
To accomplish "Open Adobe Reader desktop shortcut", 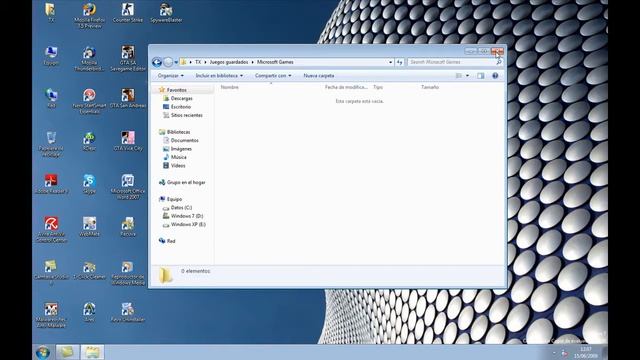I will pyautogui.click(x=51, y=184).
